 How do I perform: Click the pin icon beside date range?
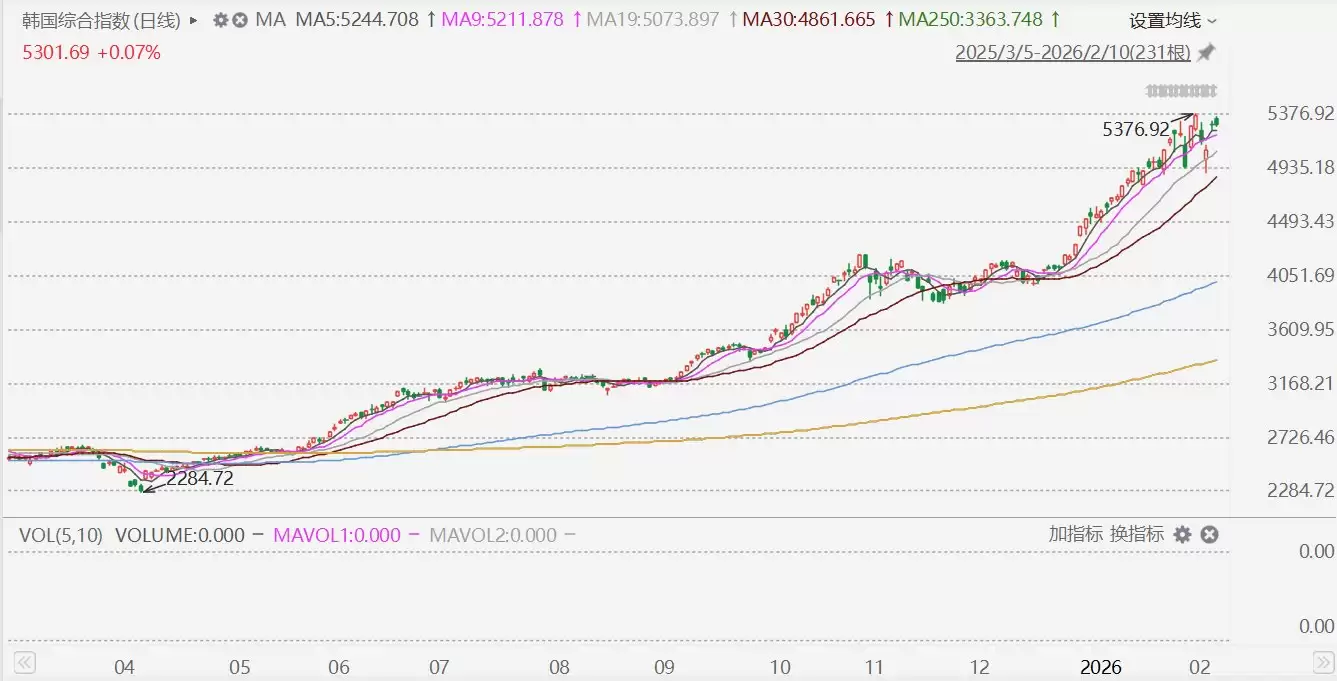click(1207, 52)
